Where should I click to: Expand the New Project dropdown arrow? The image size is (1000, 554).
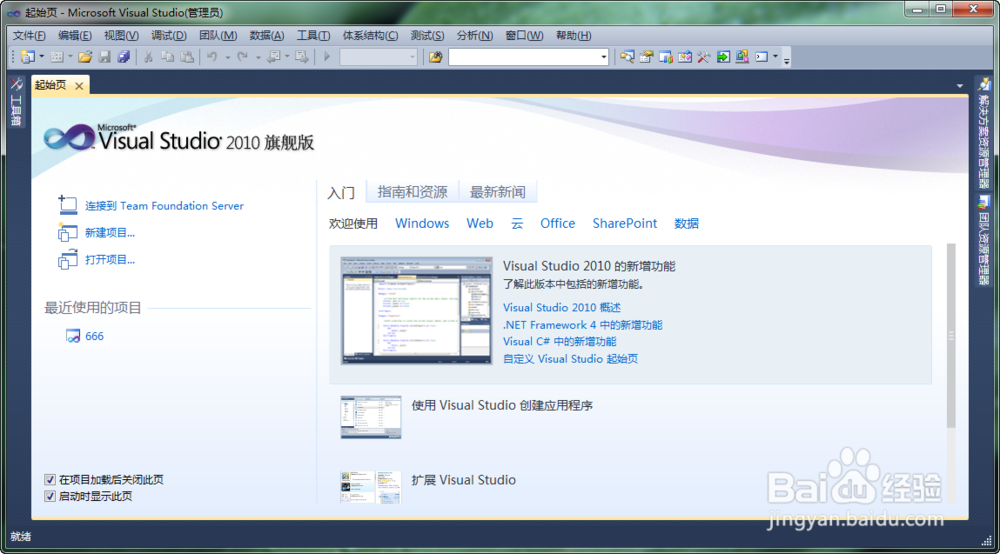tap(41, 57)
